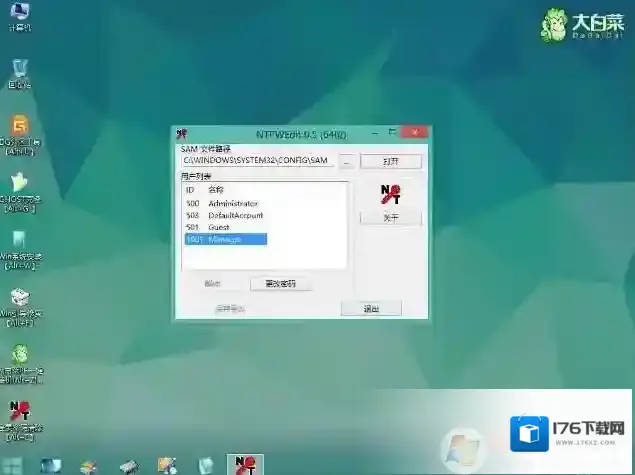This screenshot has height=475, width=635.
Task: Click the NTPWEdit logo above the About button
Action: [x=391, y=195]
